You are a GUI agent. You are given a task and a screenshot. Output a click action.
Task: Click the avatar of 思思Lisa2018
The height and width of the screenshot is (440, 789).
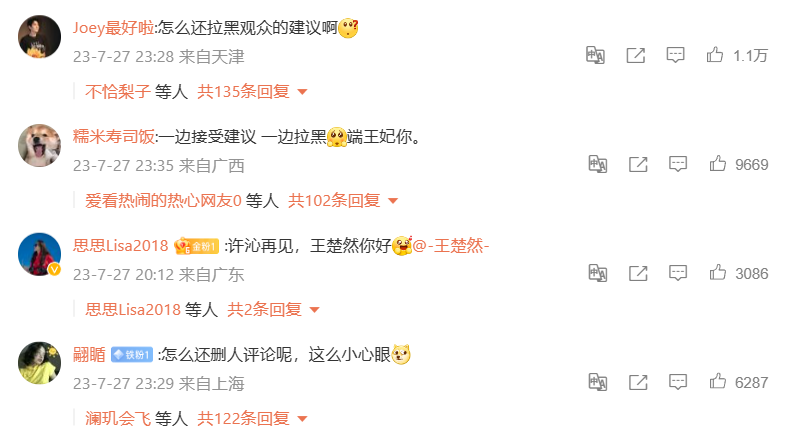pyautogui.click(x=39, y=254)
